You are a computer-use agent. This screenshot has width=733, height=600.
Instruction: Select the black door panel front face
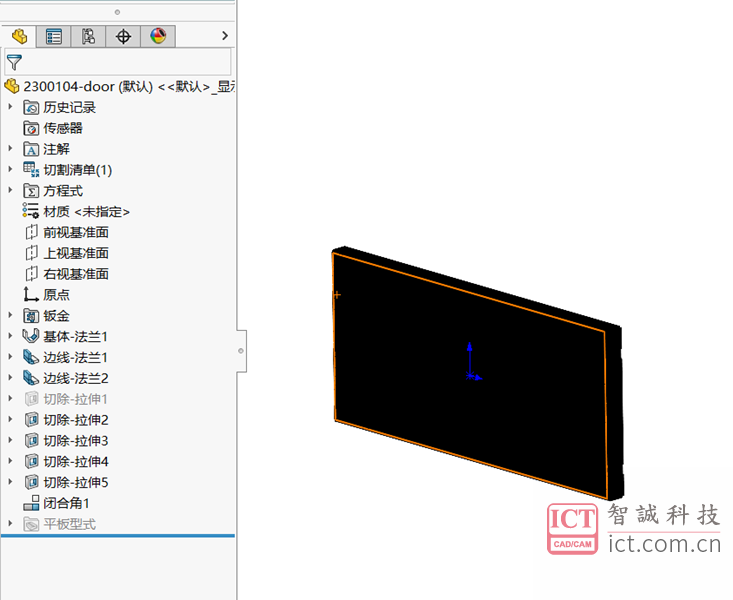pos(470,376)
